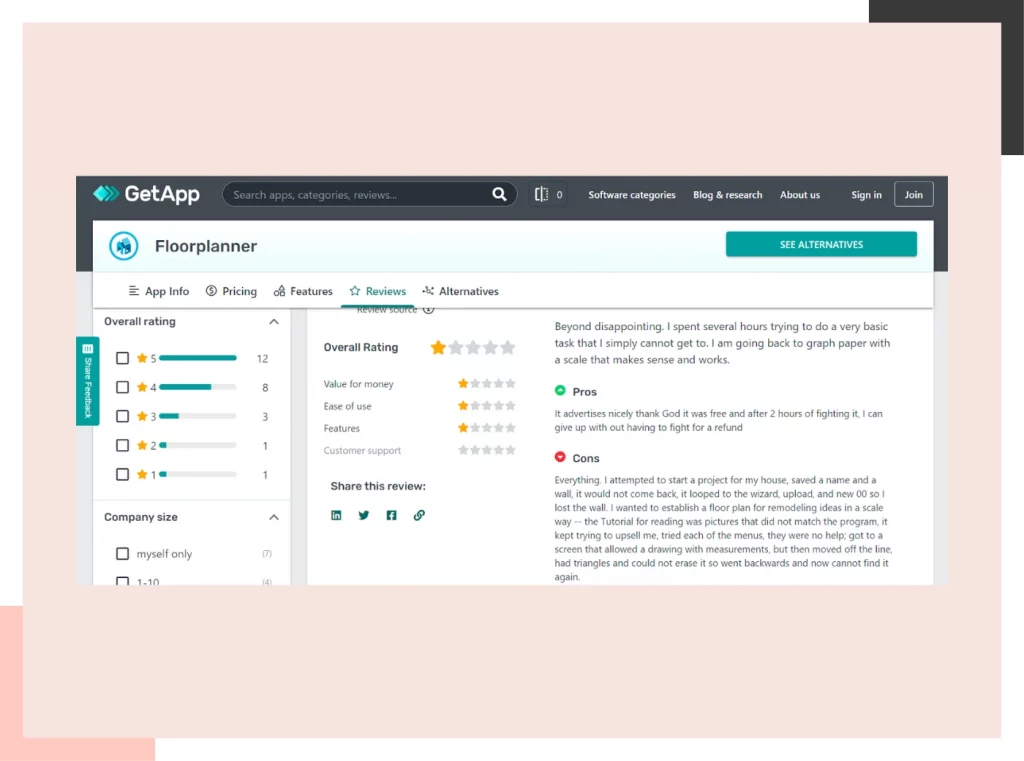The width and height of the screenshot is (1024, 761).
Task: Check the 3-star rating filter
Action: point(122,416)
